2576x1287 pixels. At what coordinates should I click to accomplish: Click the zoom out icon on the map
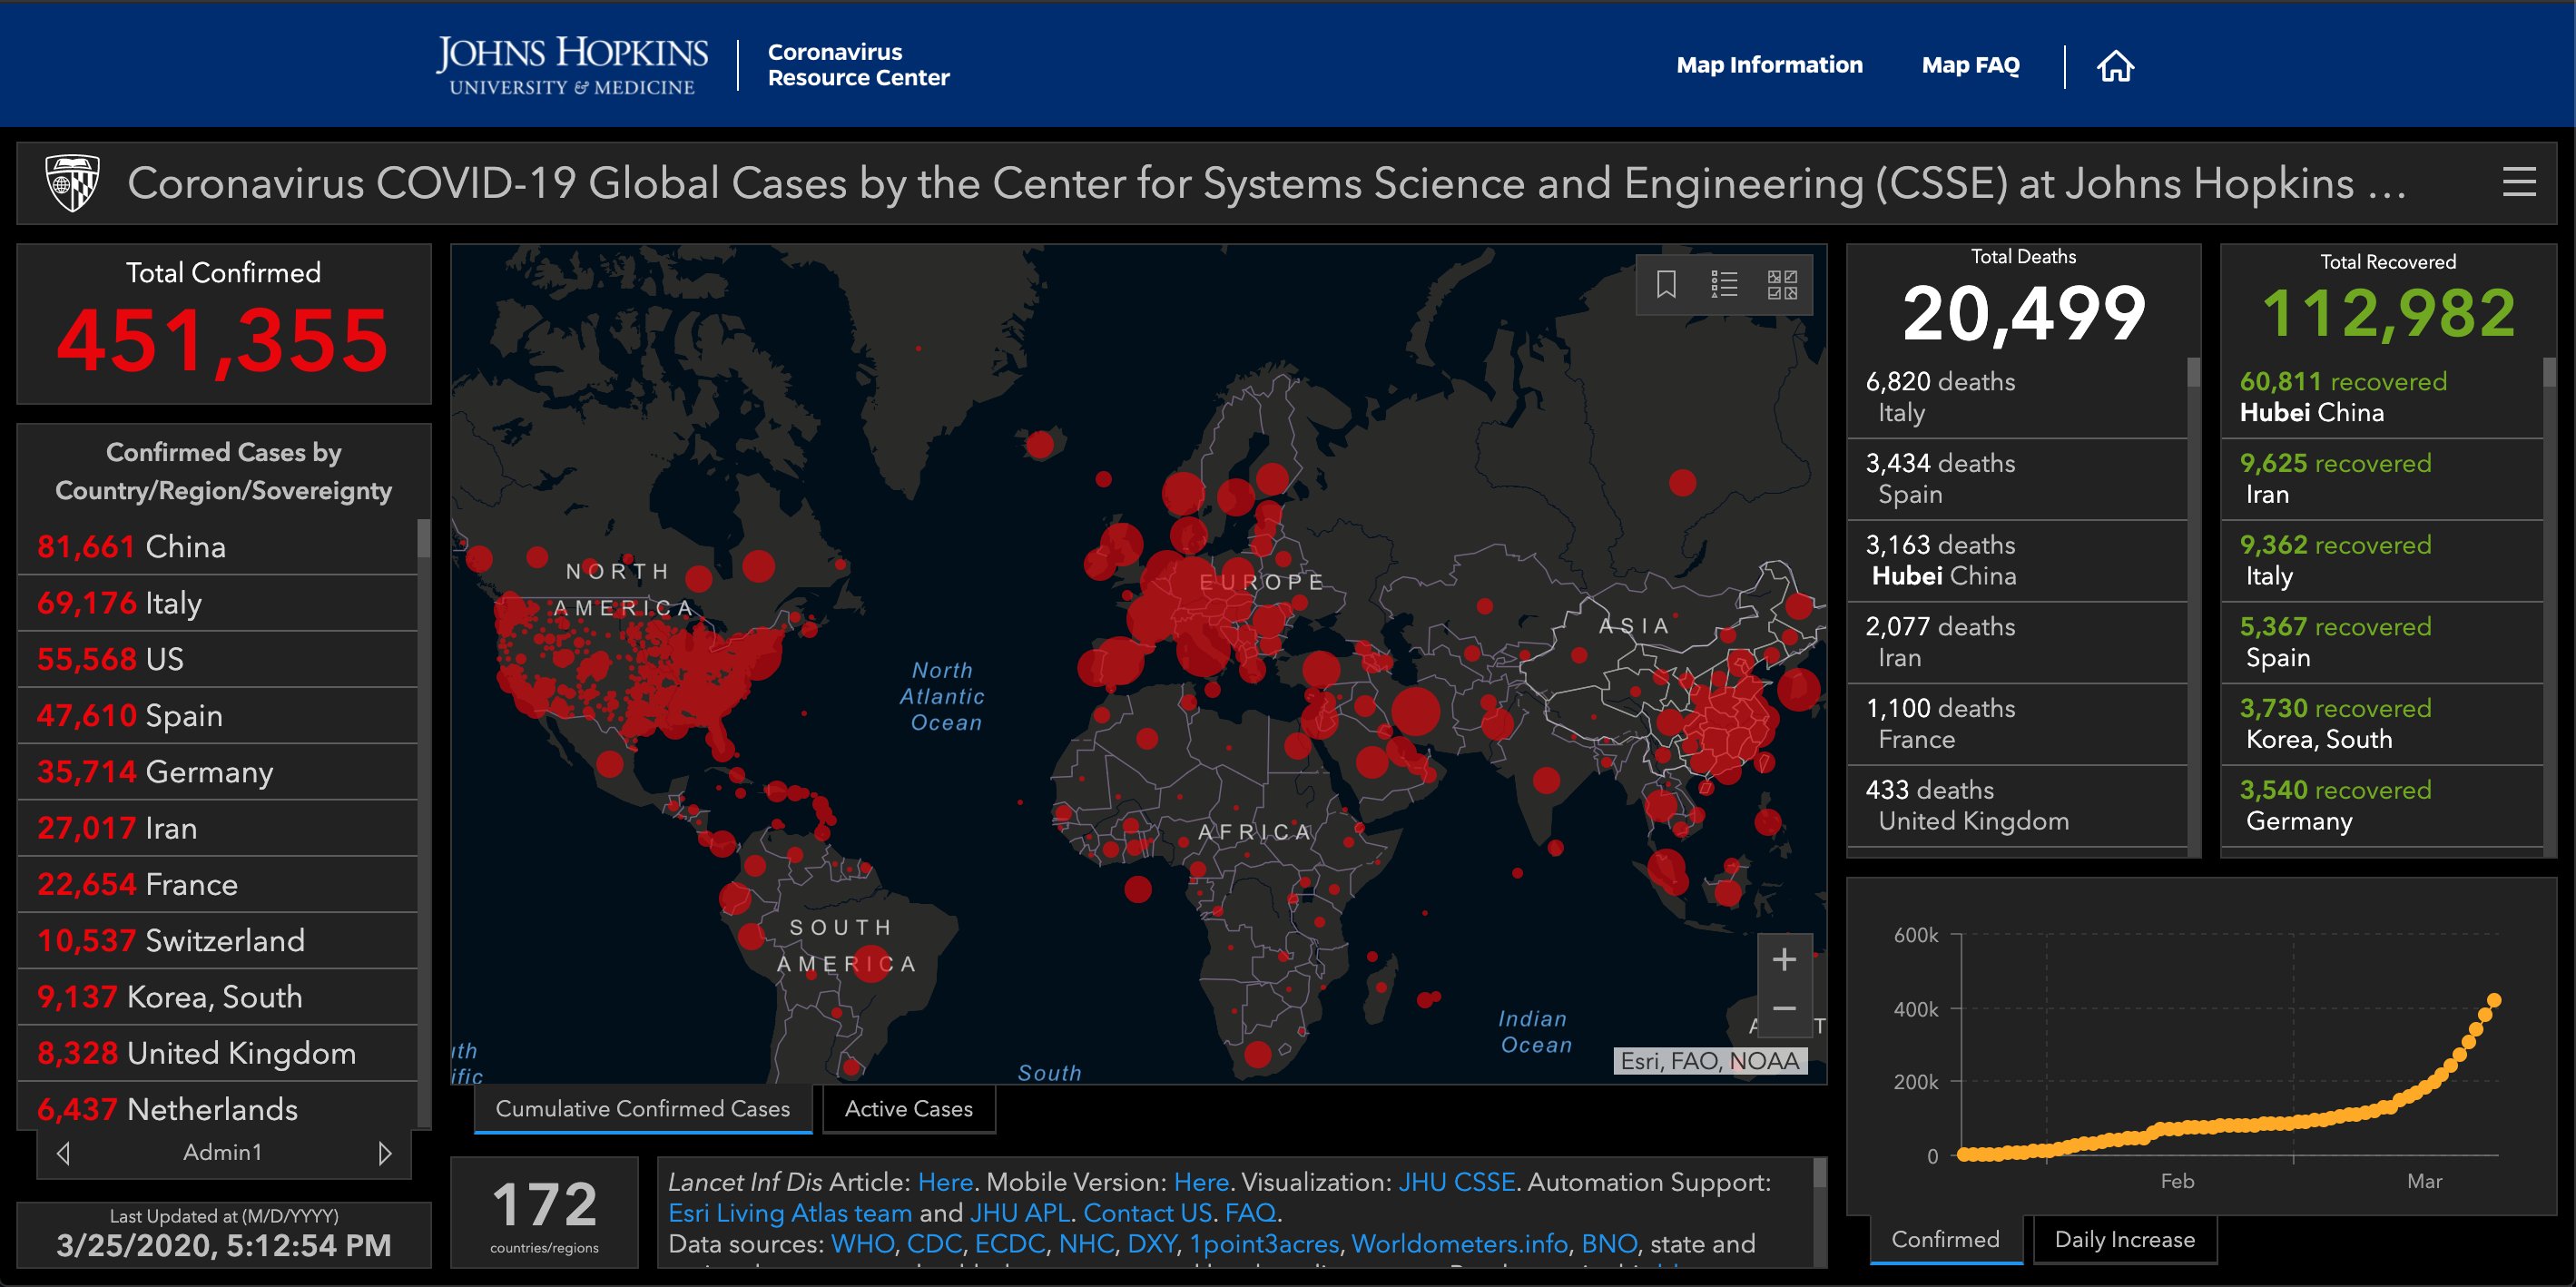(1784, 1010)
